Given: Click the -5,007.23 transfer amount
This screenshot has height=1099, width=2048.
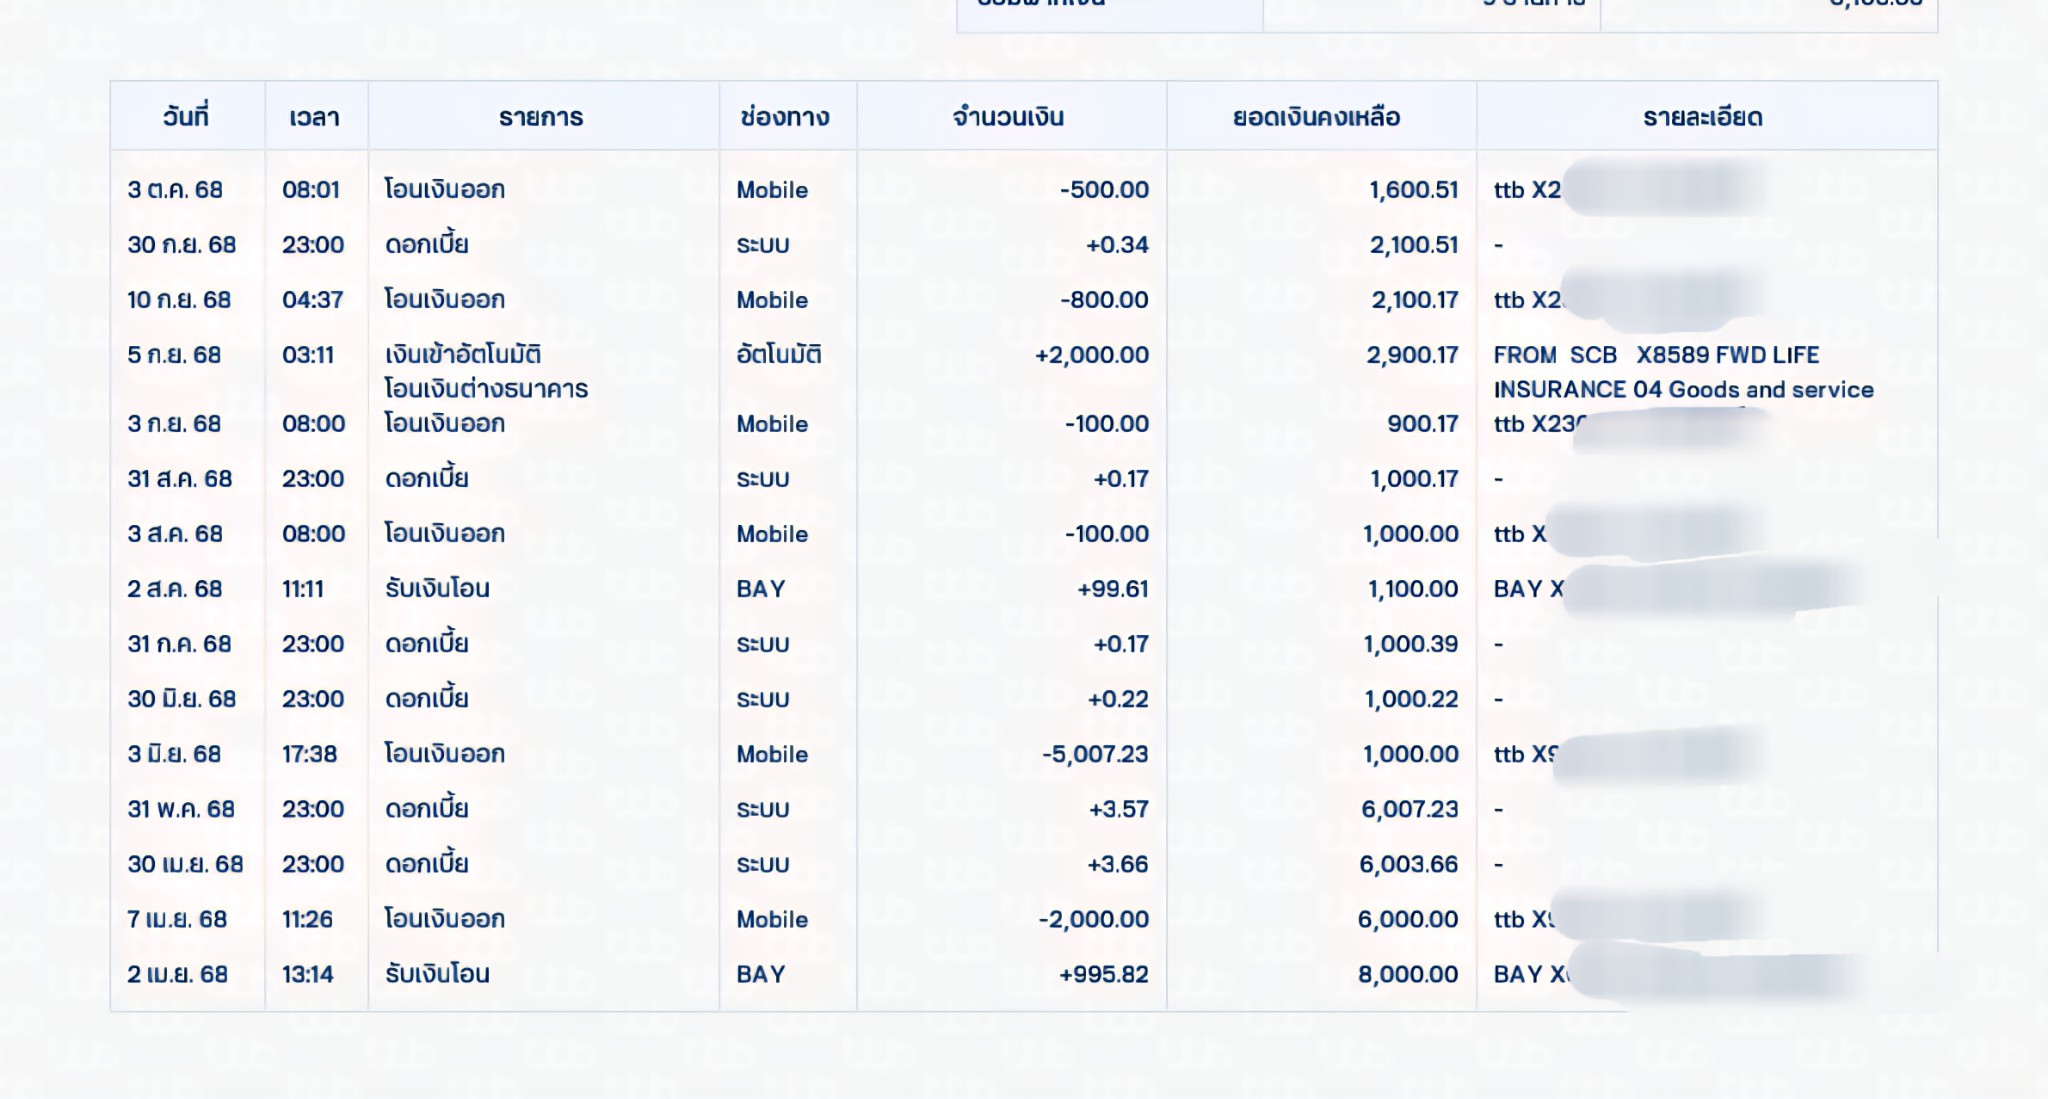Looking at the screenshot, I should click(1095, 754).
